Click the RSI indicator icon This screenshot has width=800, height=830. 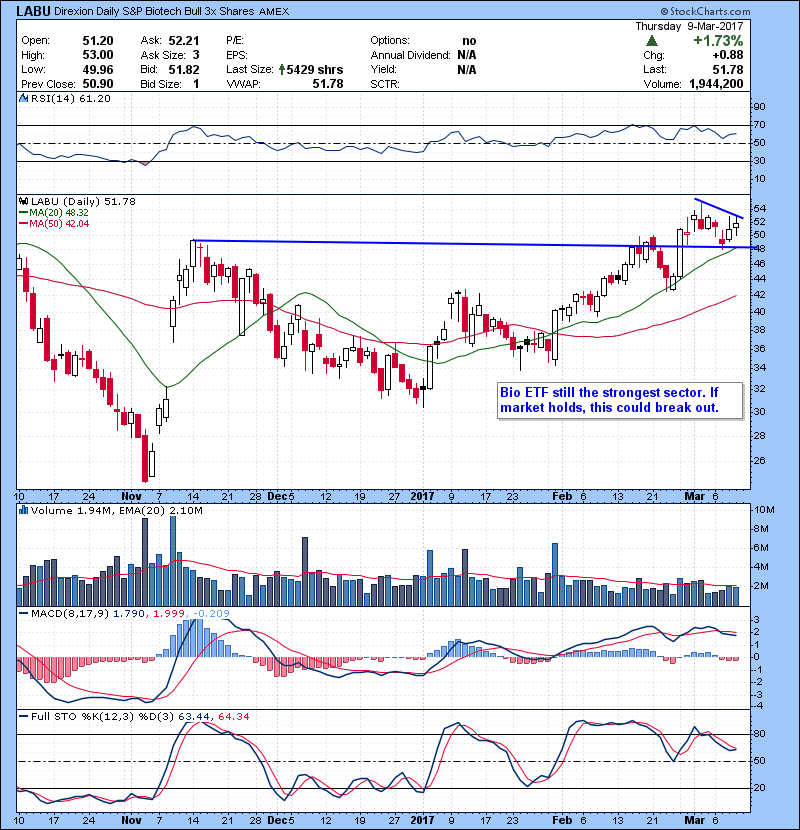tap(23, 98)
